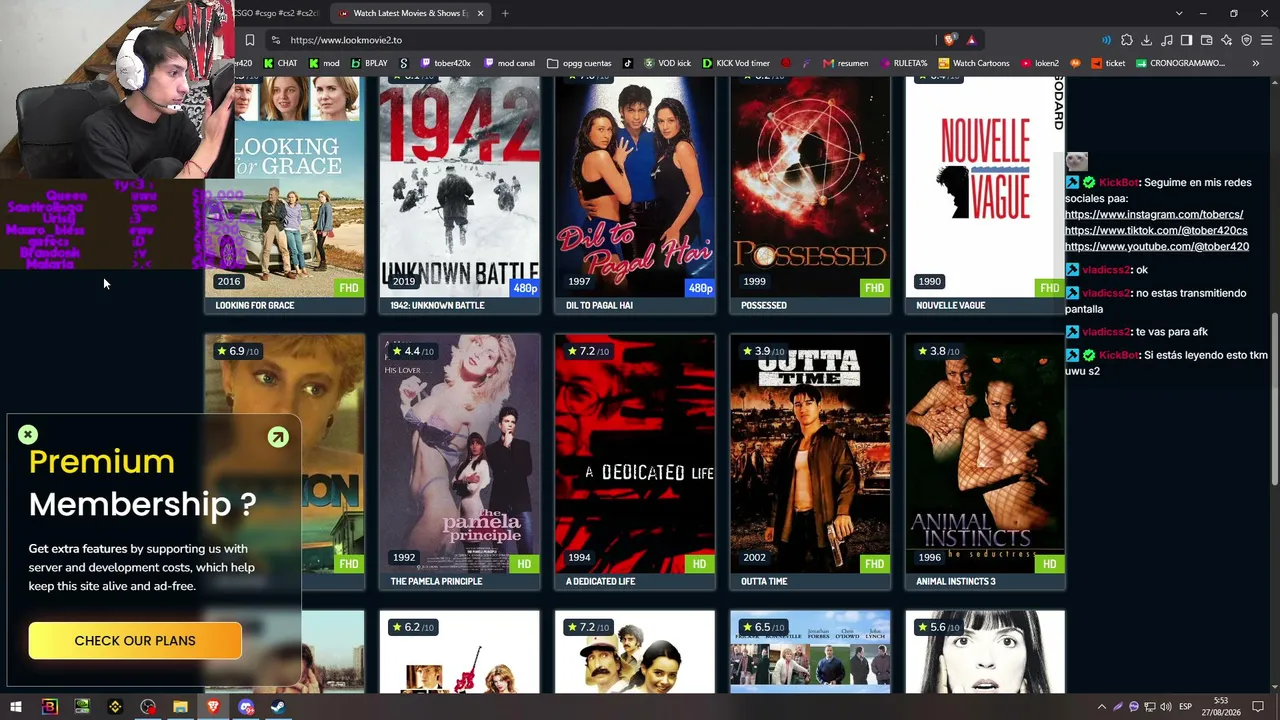Image resolution: width=1280 pixels, height=720 pixels.
Task: Open A Dedicated Life movie poster
Action: point(634,454)
